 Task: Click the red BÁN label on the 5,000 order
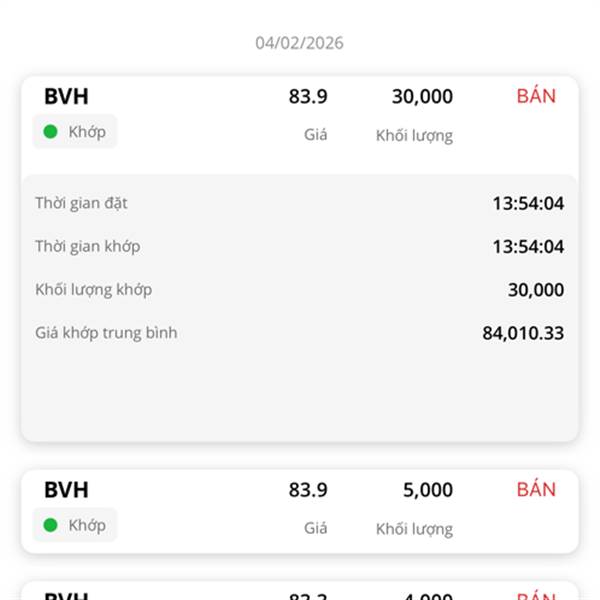(536, 490)
